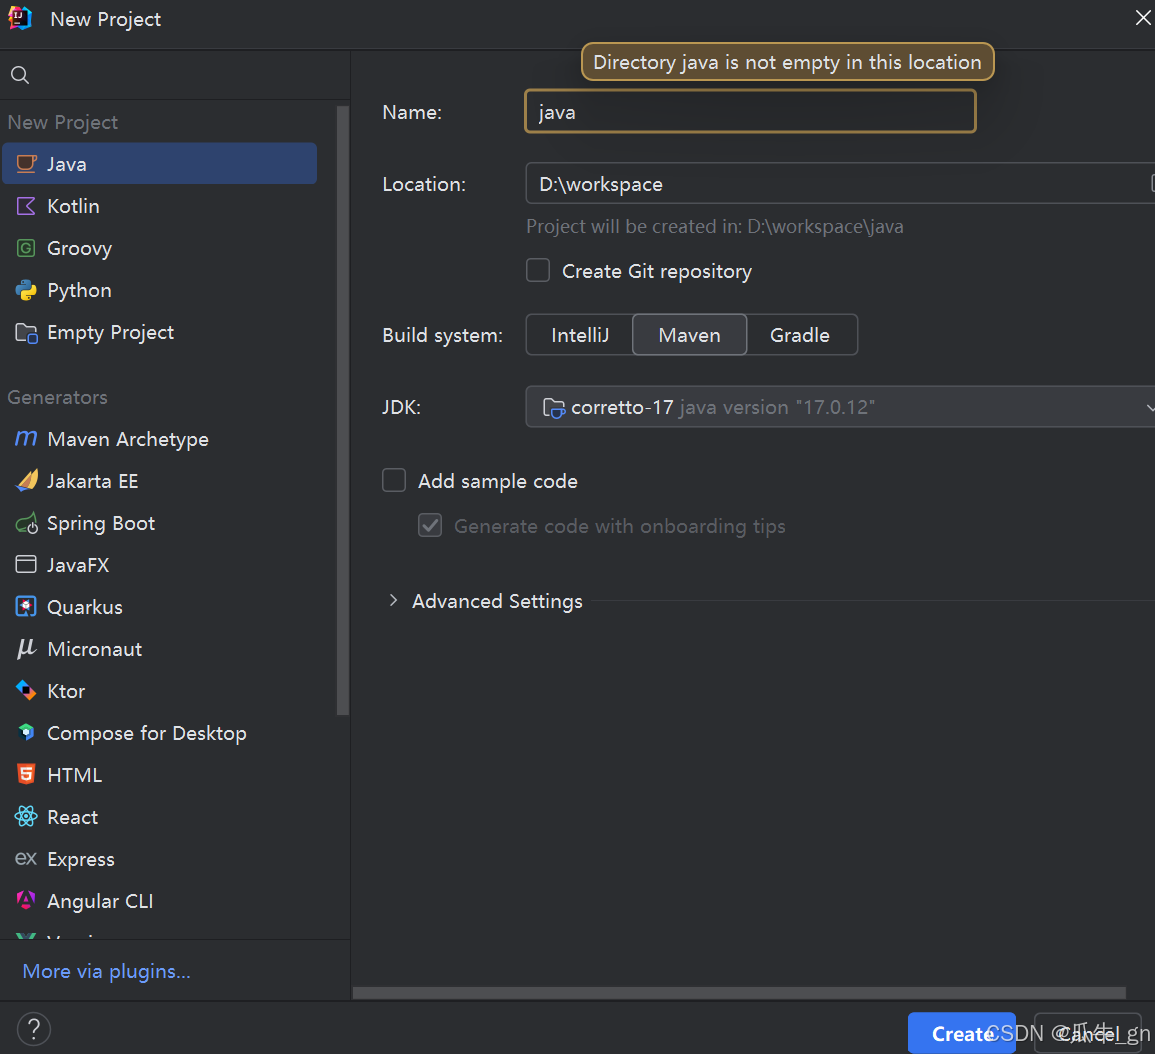Click 'Project will be created in' hint

point(715,226)
